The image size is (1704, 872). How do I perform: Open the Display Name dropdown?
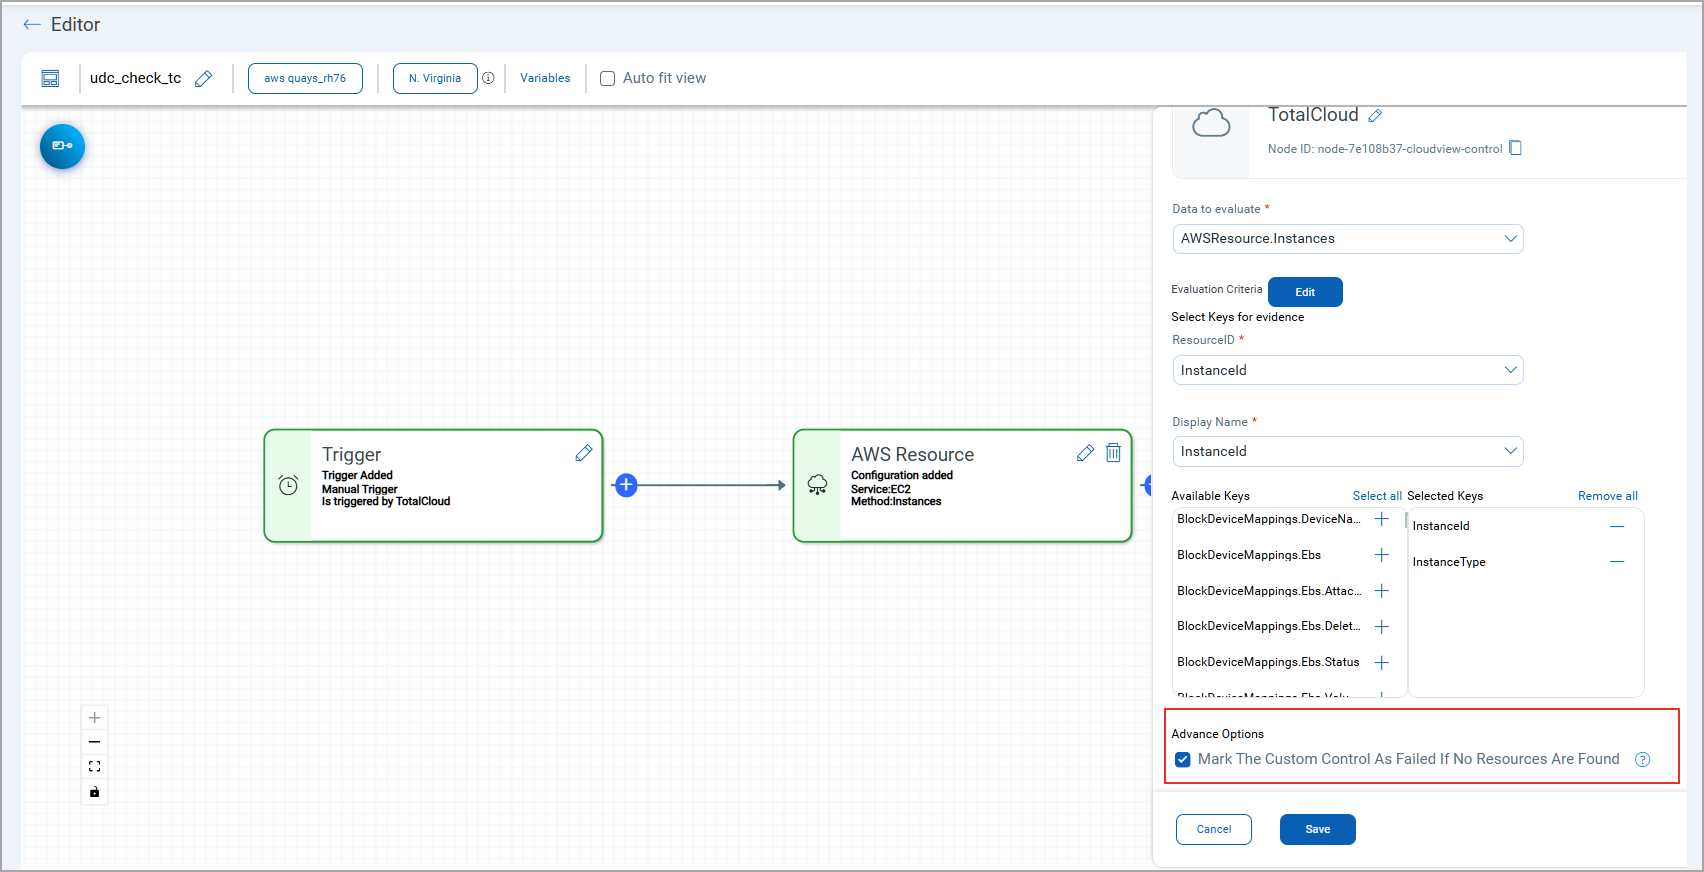coord(1347,451)
